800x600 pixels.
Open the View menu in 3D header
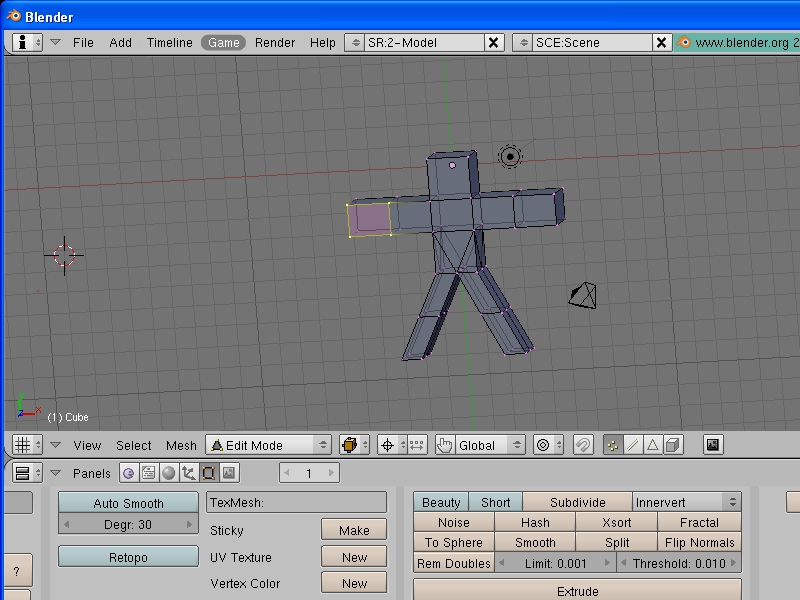[x=87, y=445]
